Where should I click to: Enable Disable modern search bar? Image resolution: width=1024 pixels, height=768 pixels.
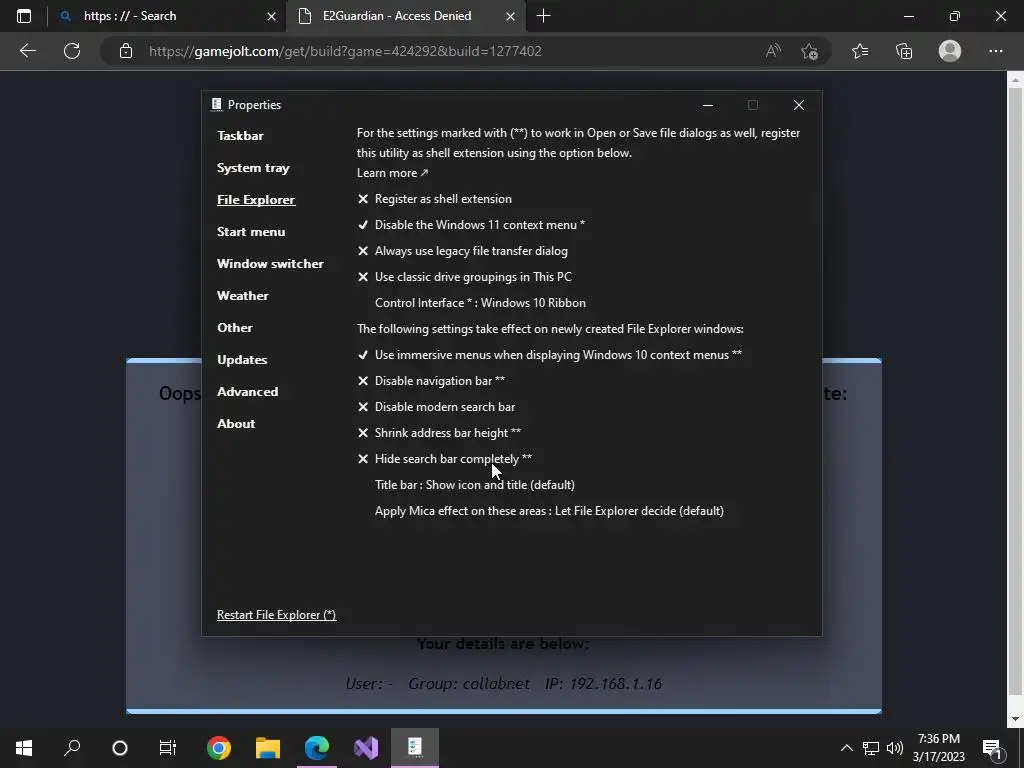pos(436,407)
